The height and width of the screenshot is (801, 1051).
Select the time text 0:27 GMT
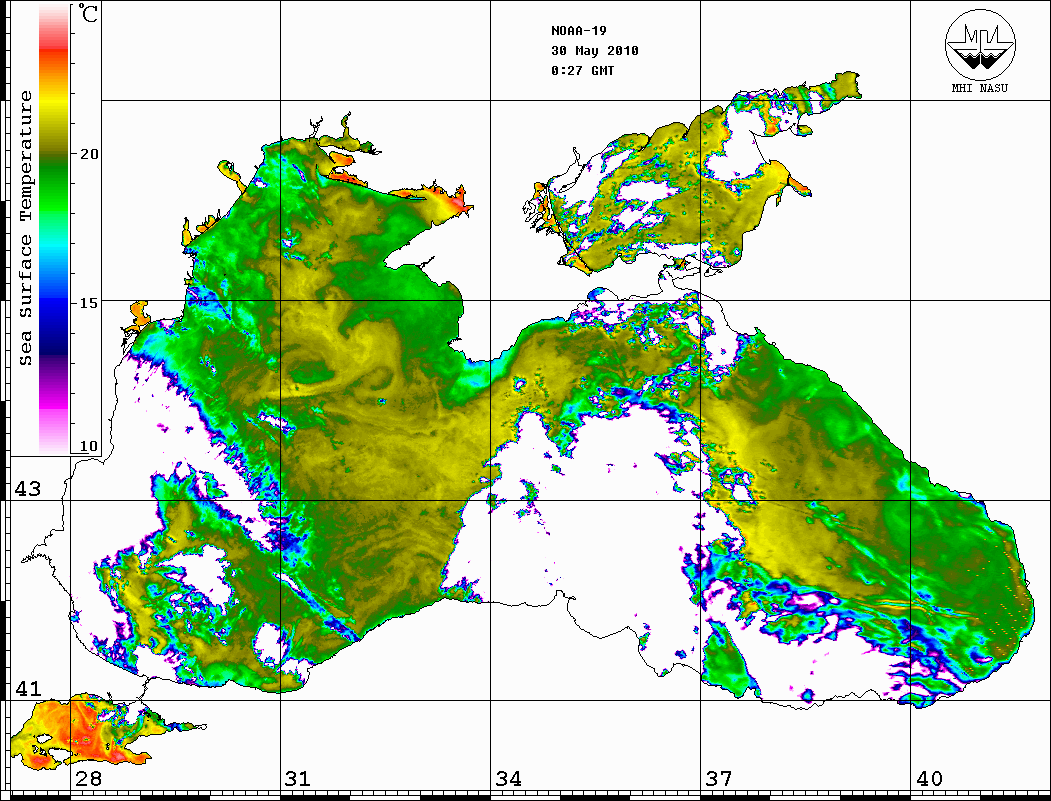[x=582, y=71]
